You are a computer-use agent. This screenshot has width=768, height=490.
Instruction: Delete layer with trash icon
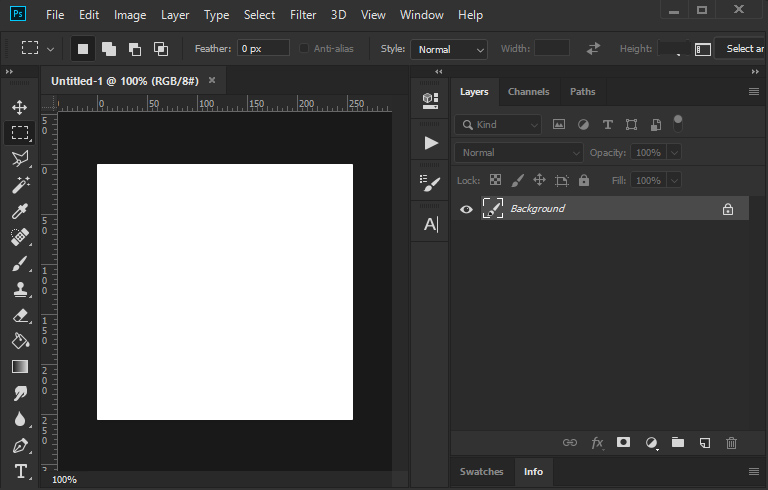(731, 443)
